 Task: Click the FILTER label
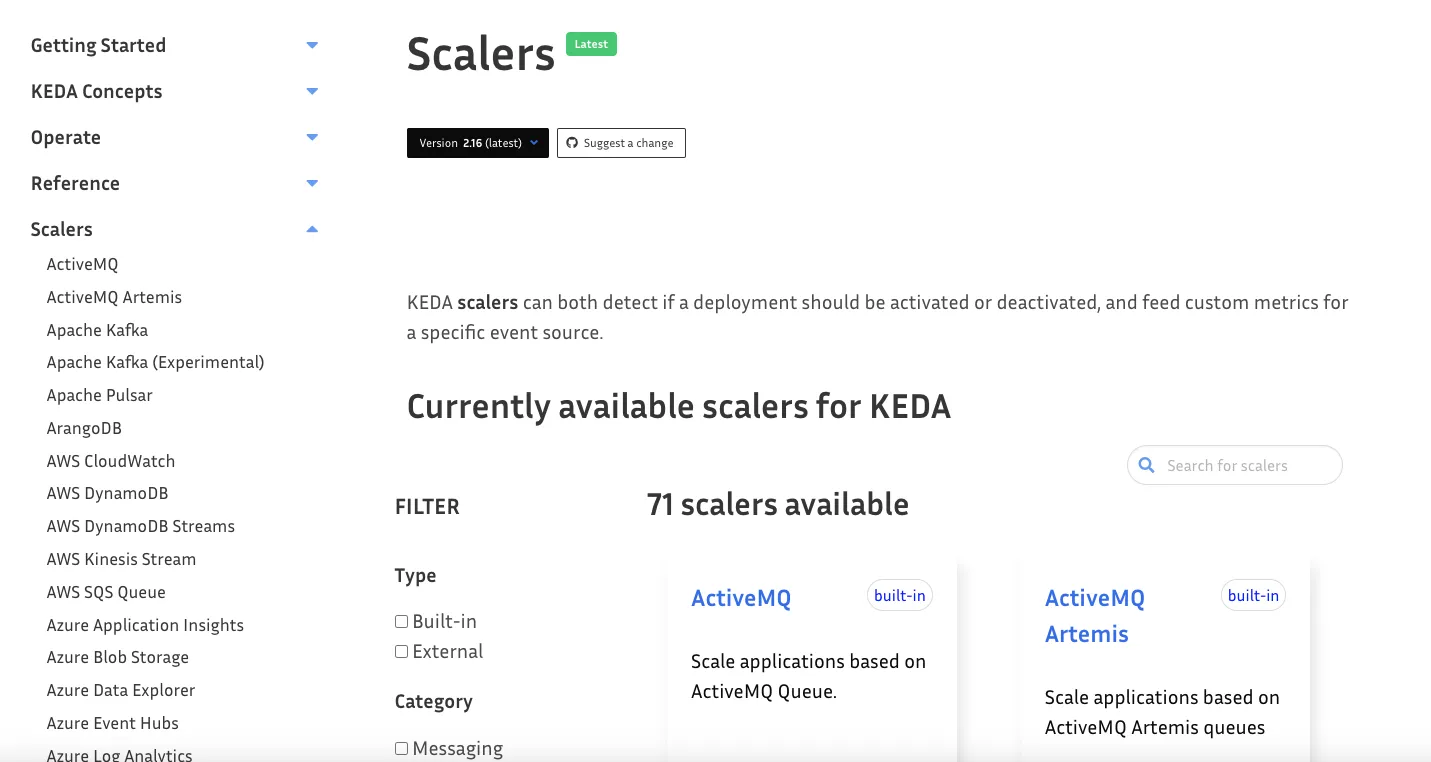[x=427, y=507]
